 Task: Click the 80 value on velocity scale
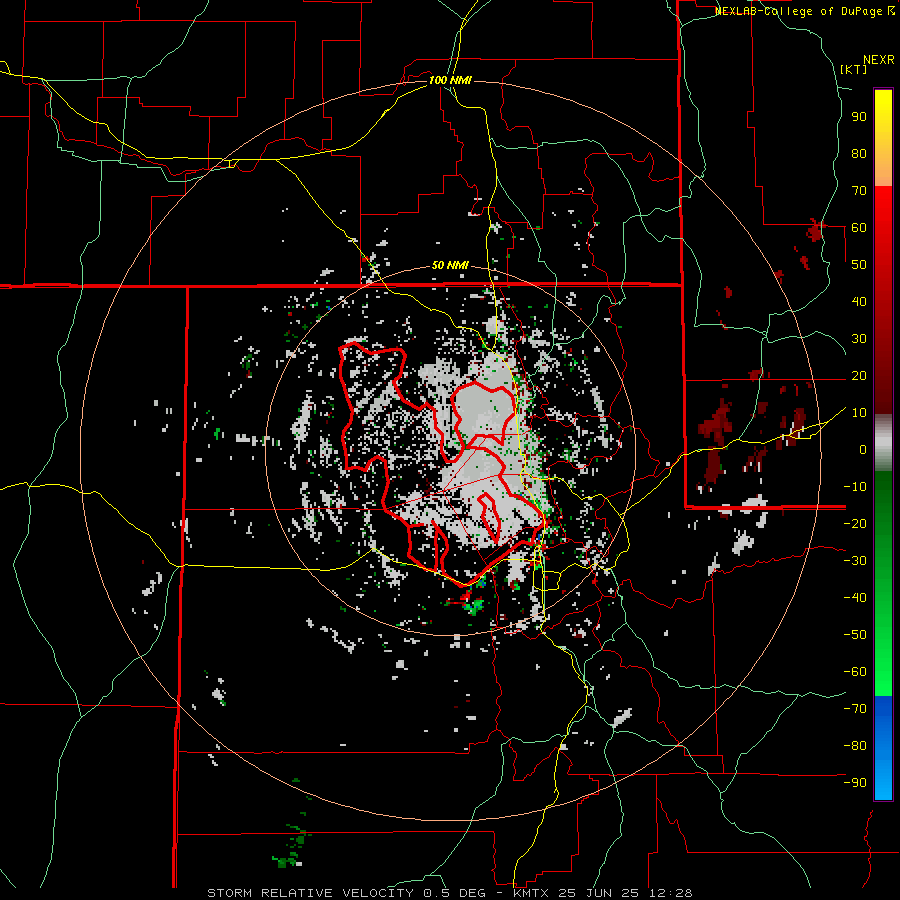pos(859,154)
